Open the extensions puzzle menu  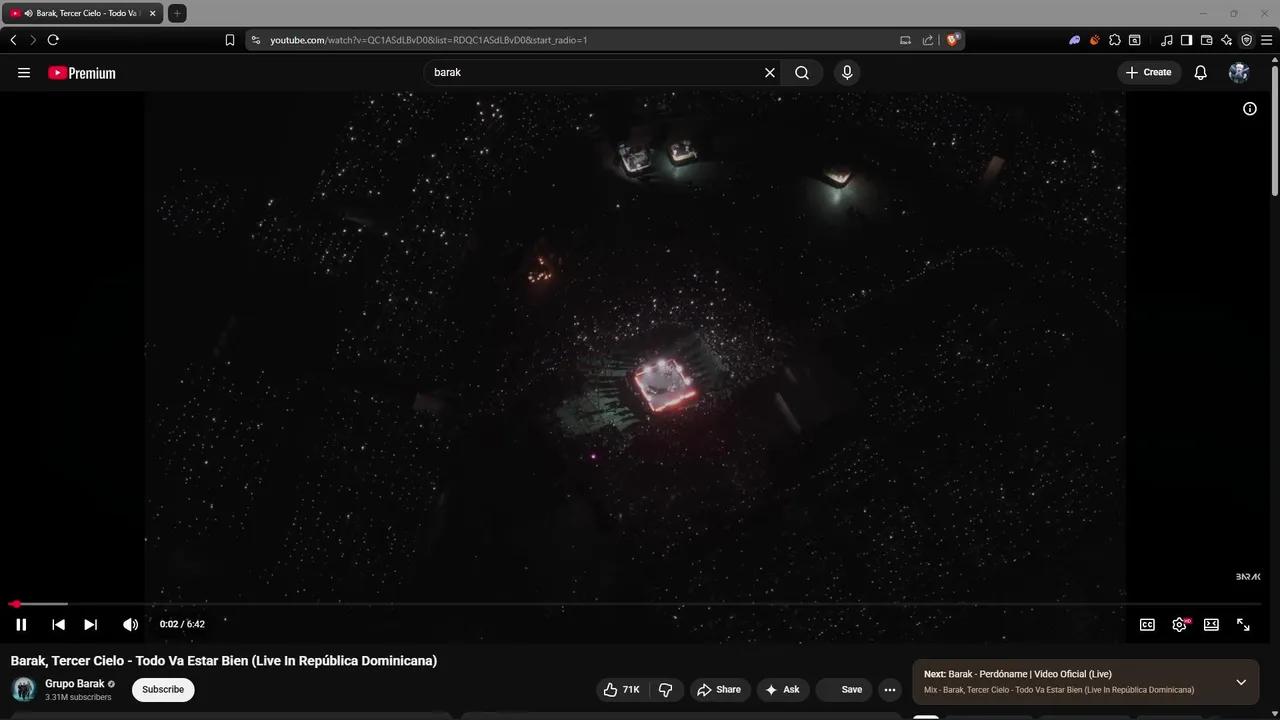tap(1115, 40)
